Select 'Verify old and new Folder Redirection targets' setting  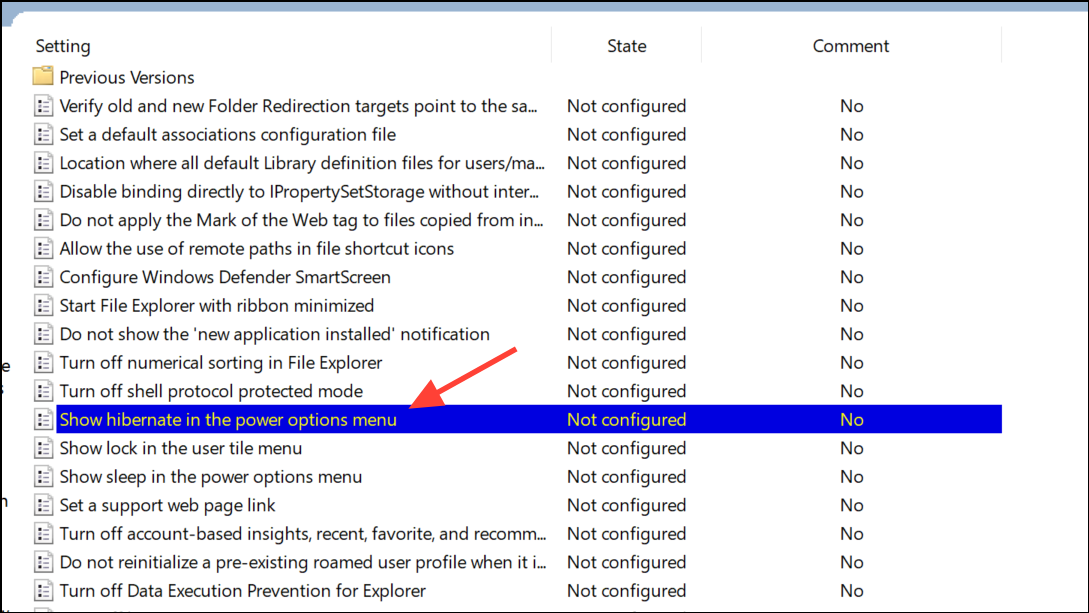pos(298,106)
